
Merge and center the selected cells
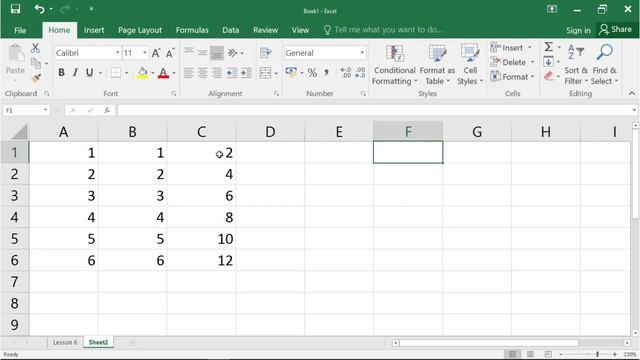point(265,73)
